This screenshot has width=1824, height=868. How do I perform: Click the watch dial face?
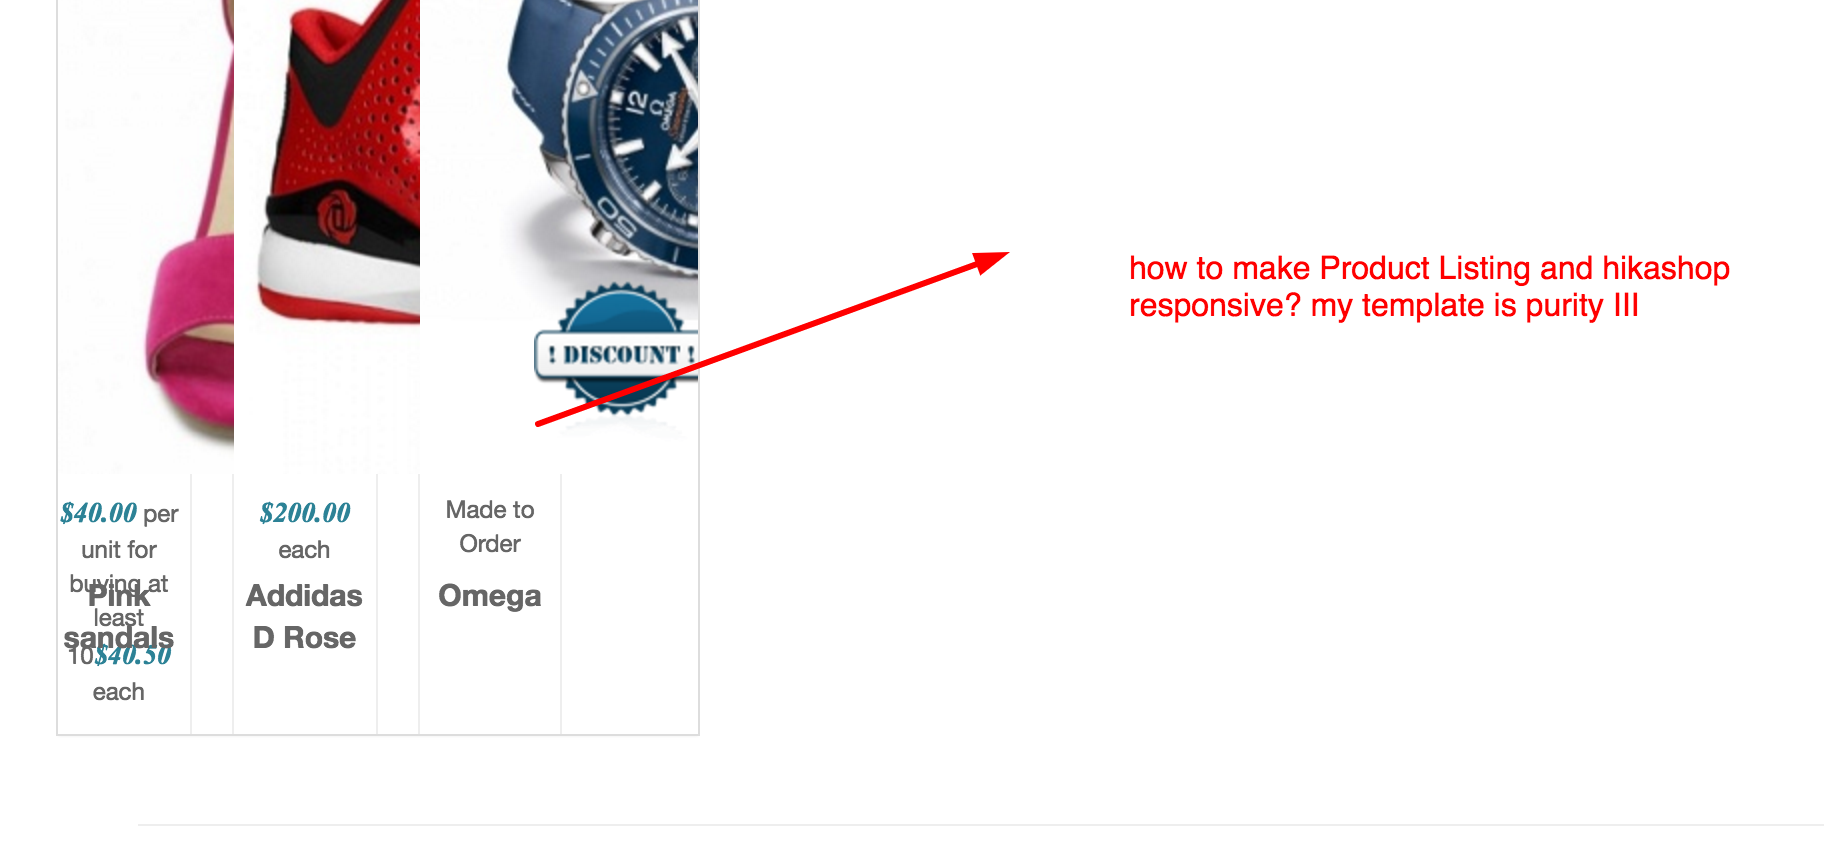(x=652, y=120)
